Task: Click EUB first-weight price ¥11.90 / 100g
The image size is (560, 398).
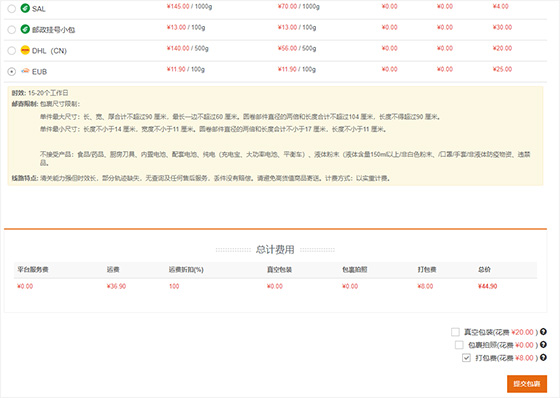Action: (x=186, y=69)
